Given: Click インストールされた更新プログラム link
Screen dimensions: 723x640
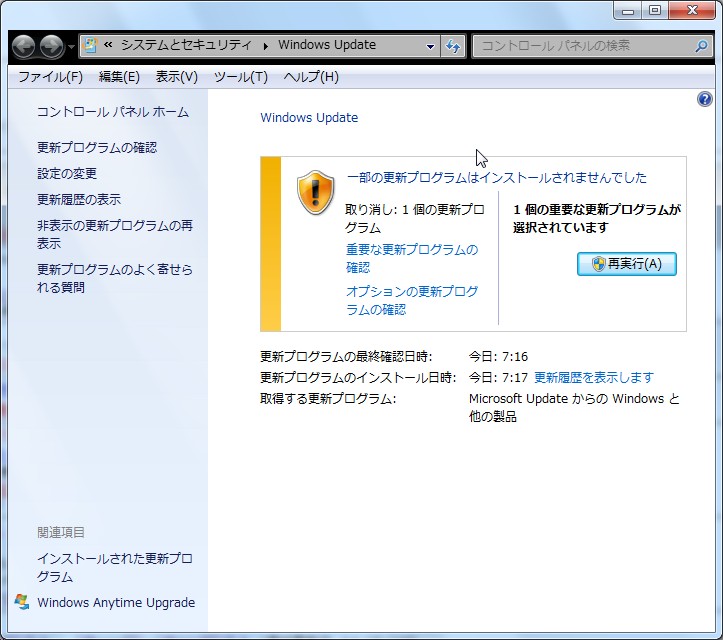Looking at the screenshot, I should pyautogui.click(x=115, y=568).
